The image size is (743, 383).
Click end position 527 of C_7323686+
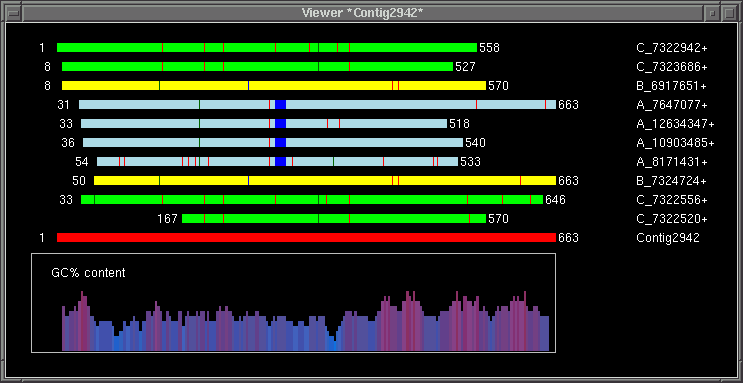465,67
